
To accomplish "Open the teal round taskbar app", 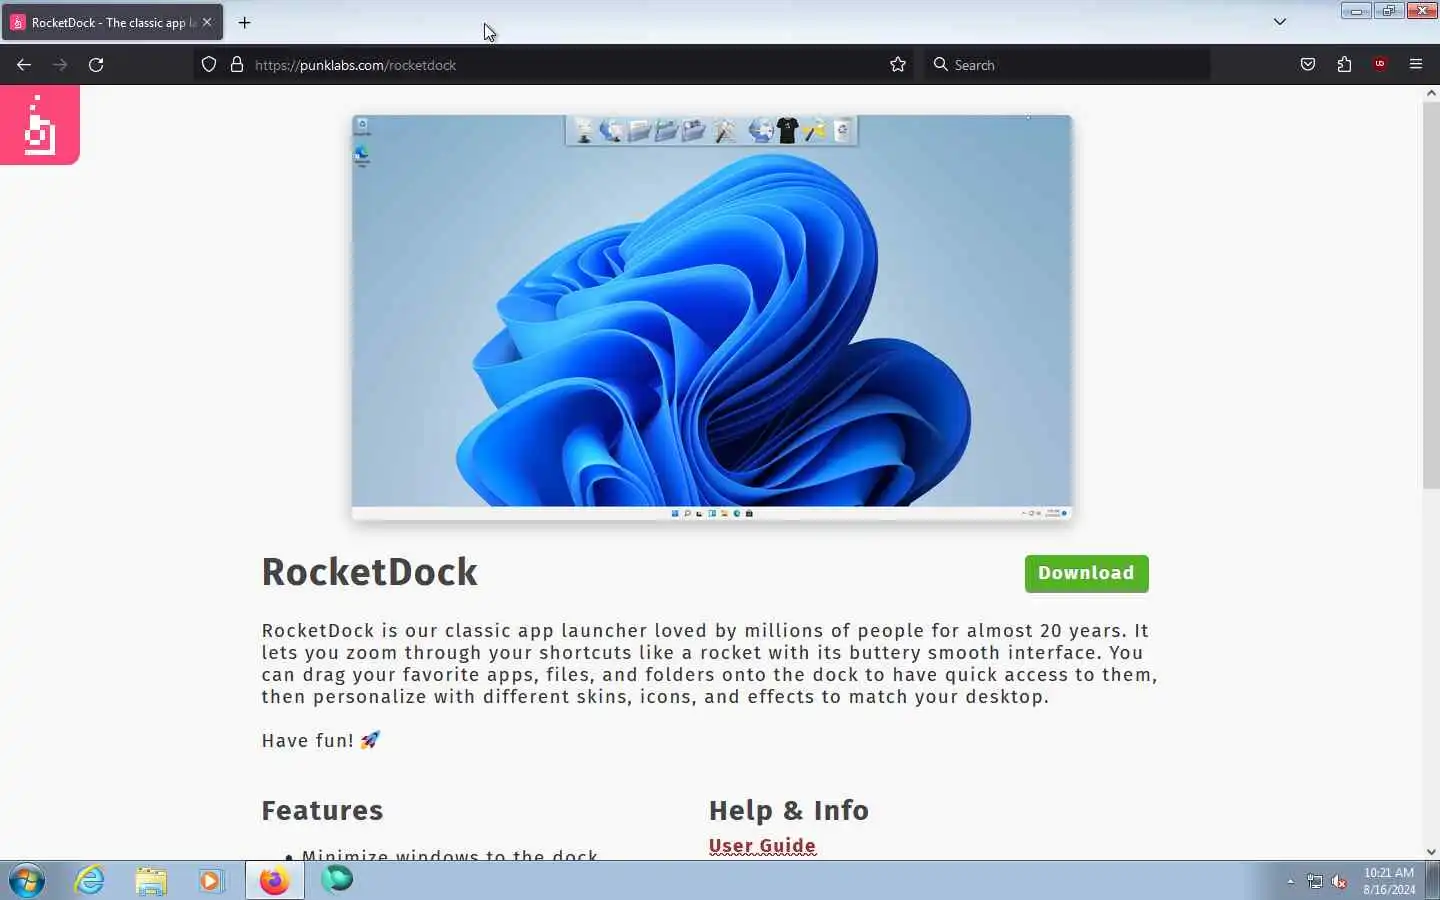I will tap(337, 880).
